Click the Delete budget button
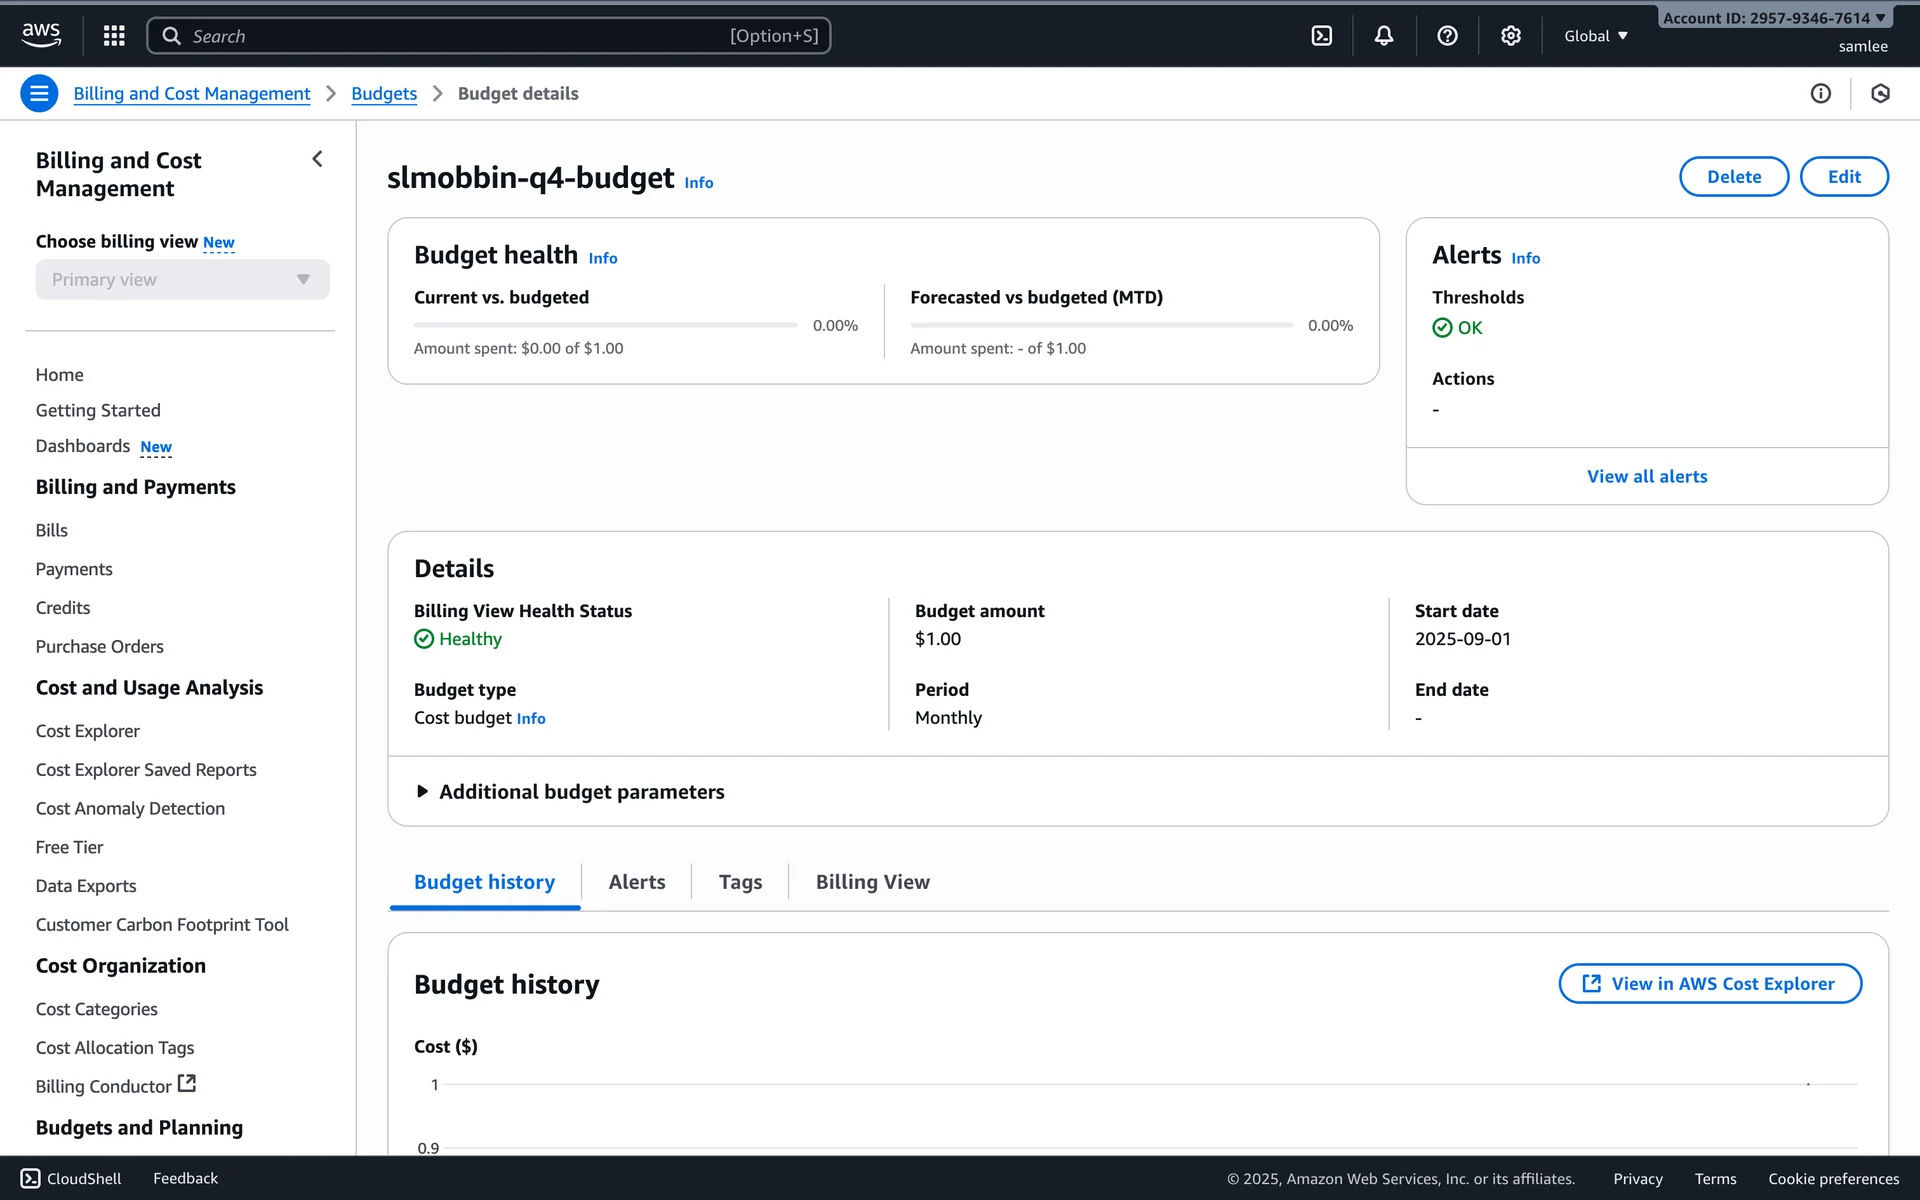1920x1200 pixels. pos(1733,177)
